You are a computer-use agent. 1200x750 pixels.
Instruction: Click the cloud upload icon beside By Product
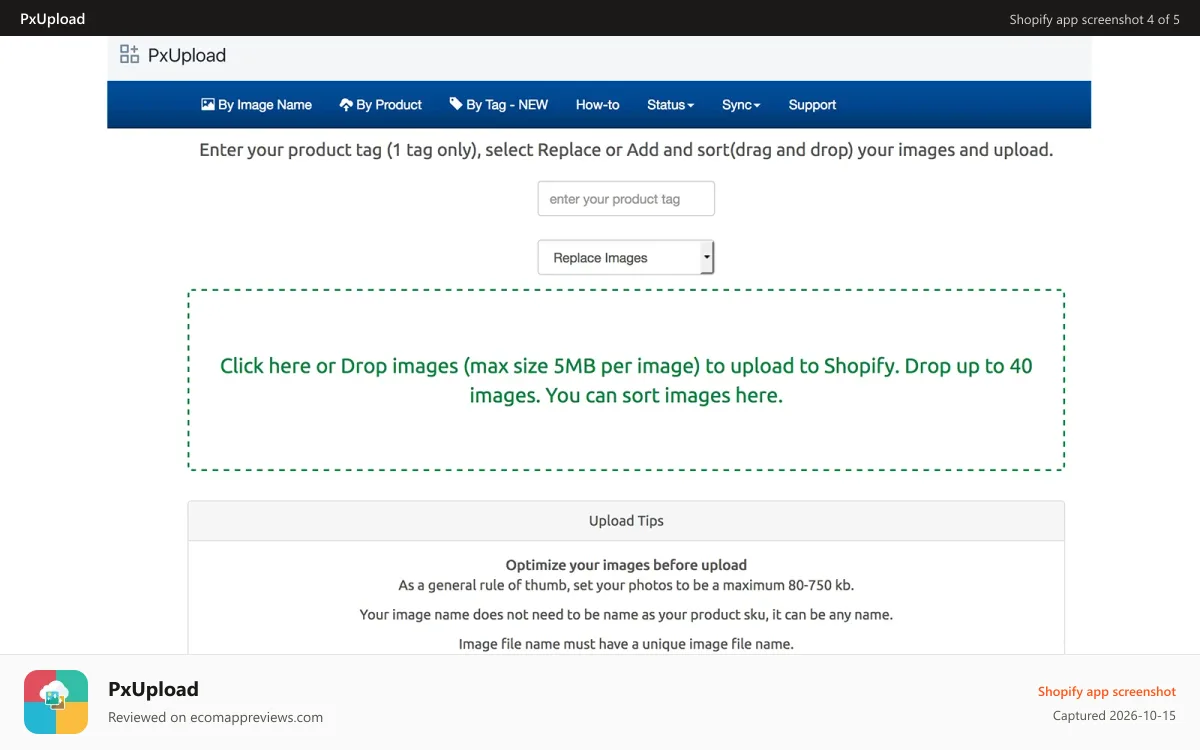346,104
